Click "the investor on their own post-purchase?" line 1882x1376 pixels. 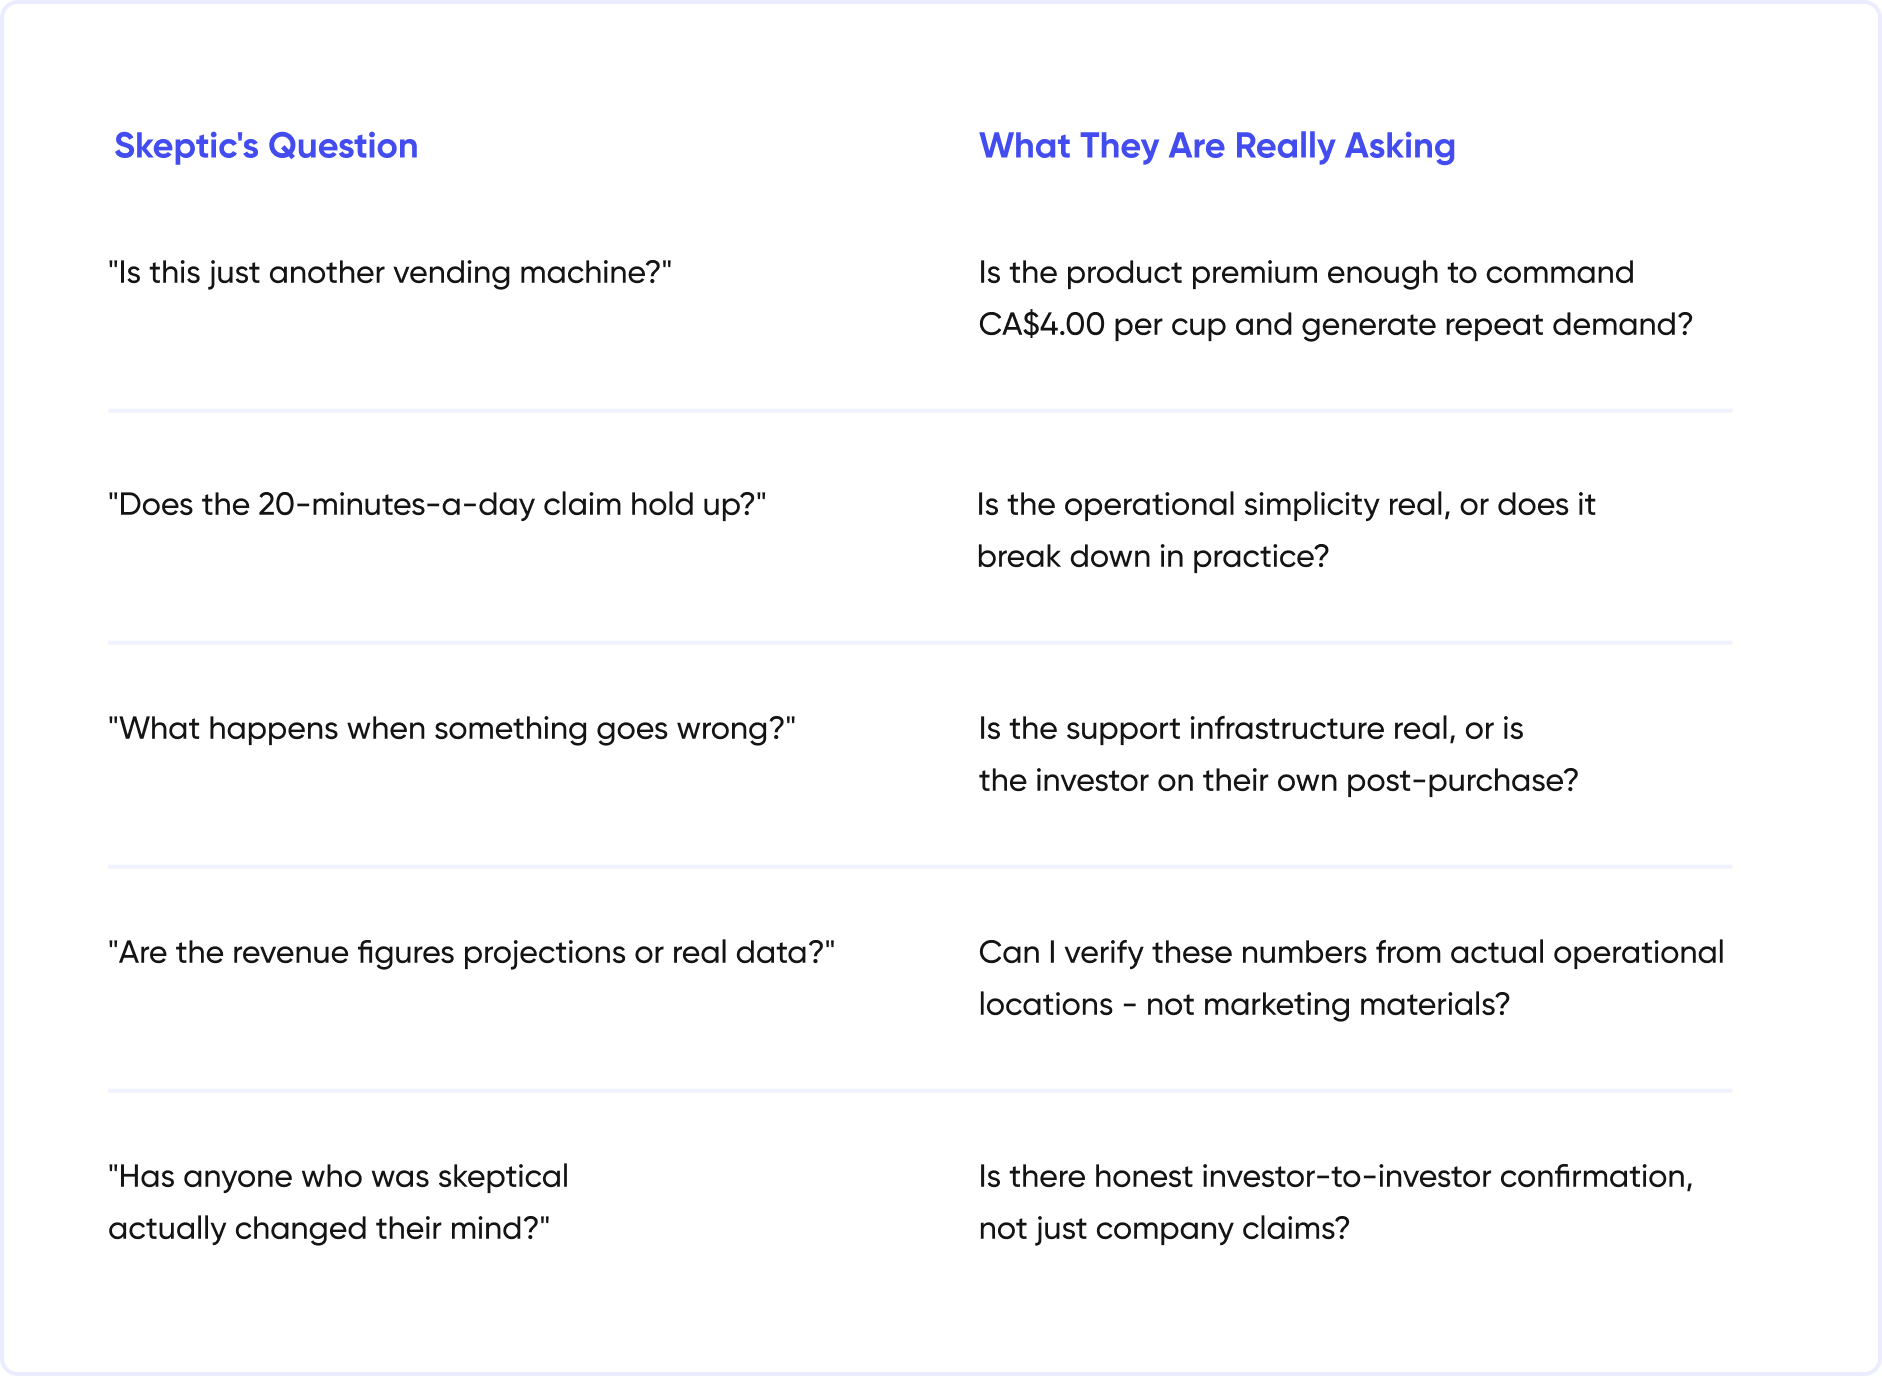[1278, 781]
